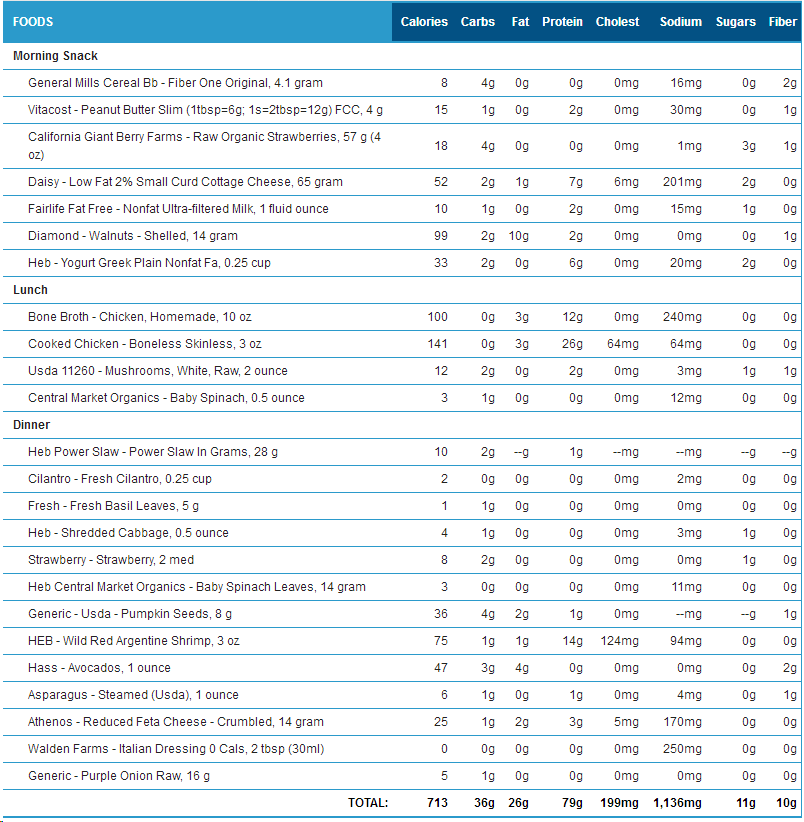Click Walden Farms sodium value 250mg

[x=682, y=749]
